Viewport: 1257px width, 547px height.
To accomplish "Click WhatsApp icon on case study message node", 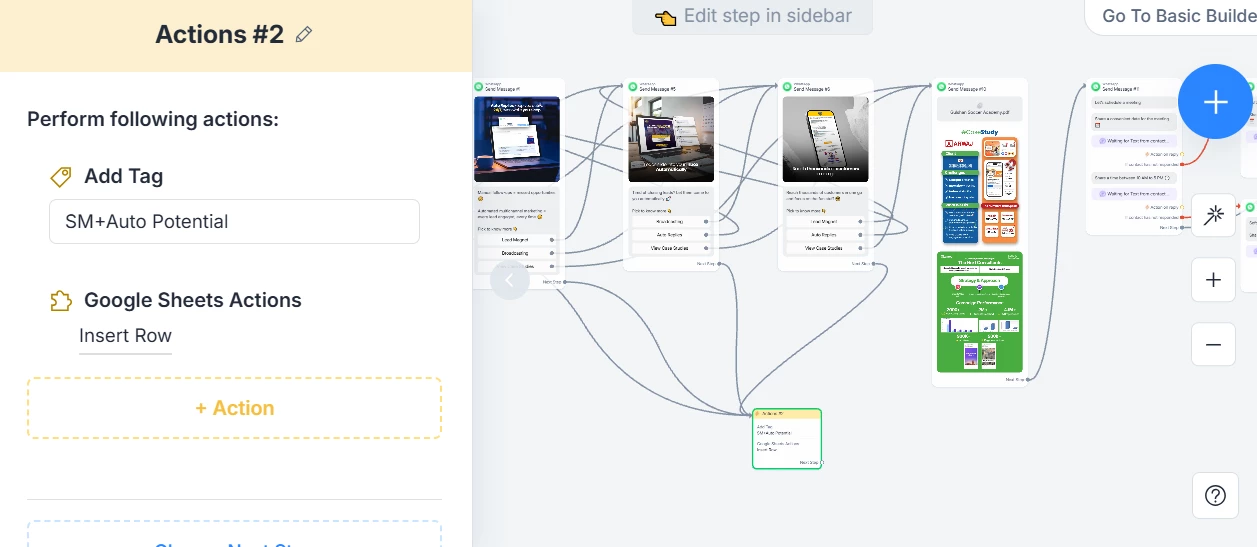I will point(941,87).
